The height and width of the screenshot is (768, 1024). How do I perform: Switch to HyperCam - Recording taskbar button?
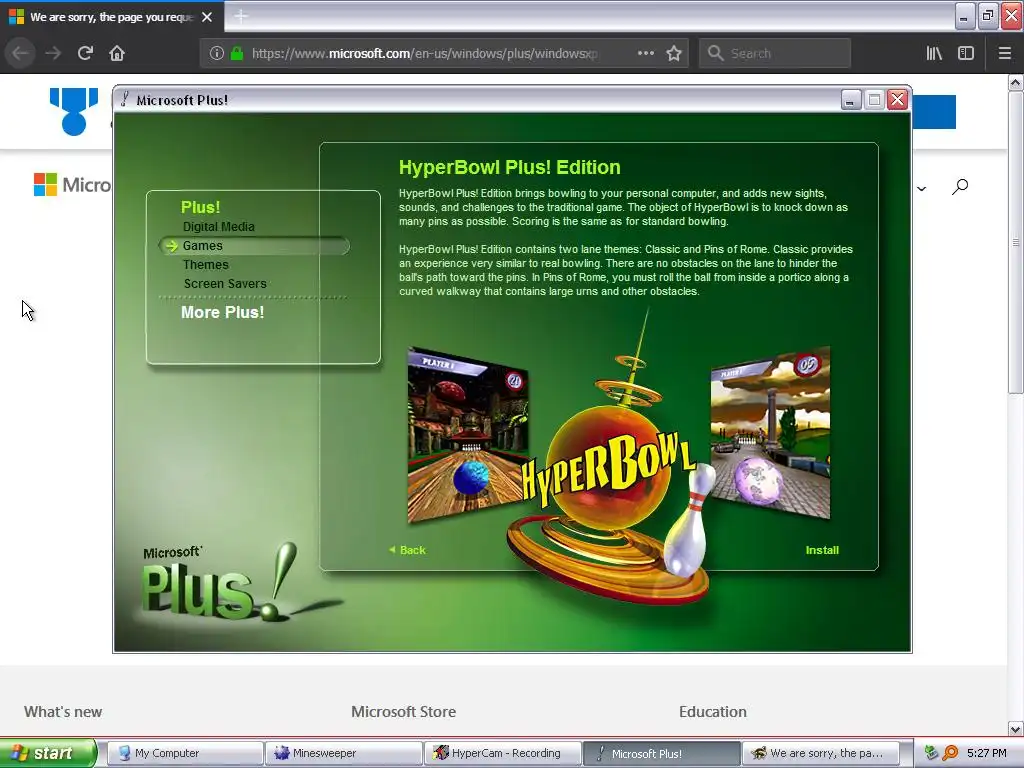[502, 753]
